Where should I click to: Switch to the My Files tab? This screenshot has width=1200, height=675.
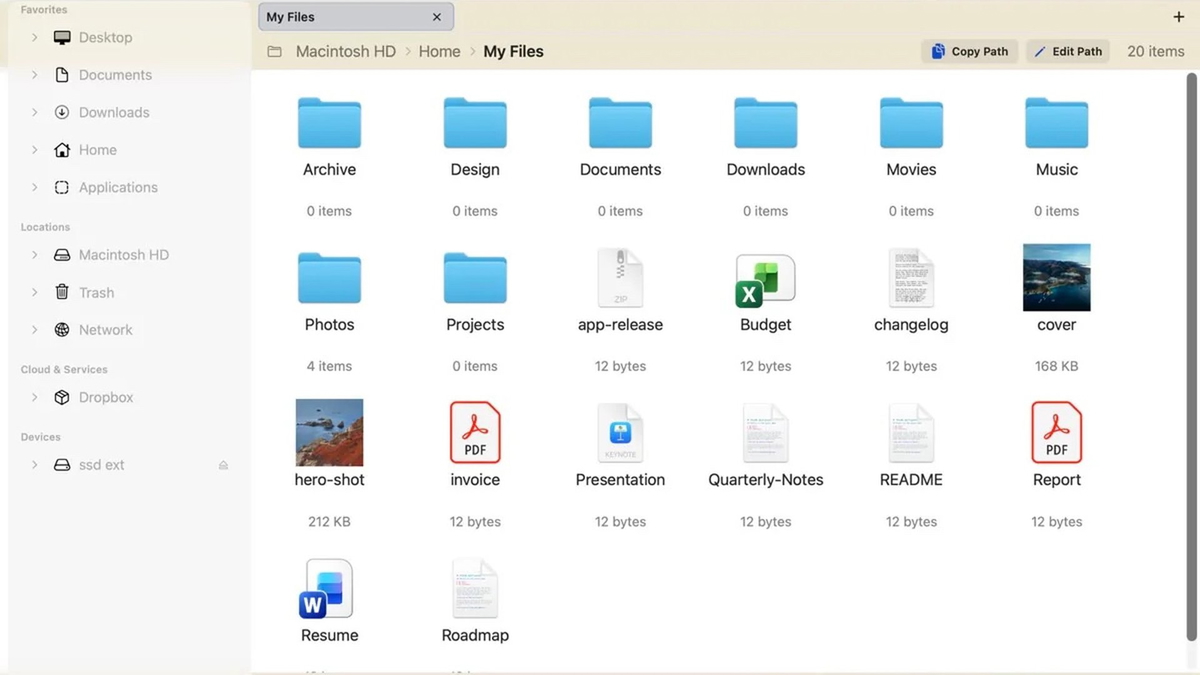pyautogui.click(x=356, y=17)
